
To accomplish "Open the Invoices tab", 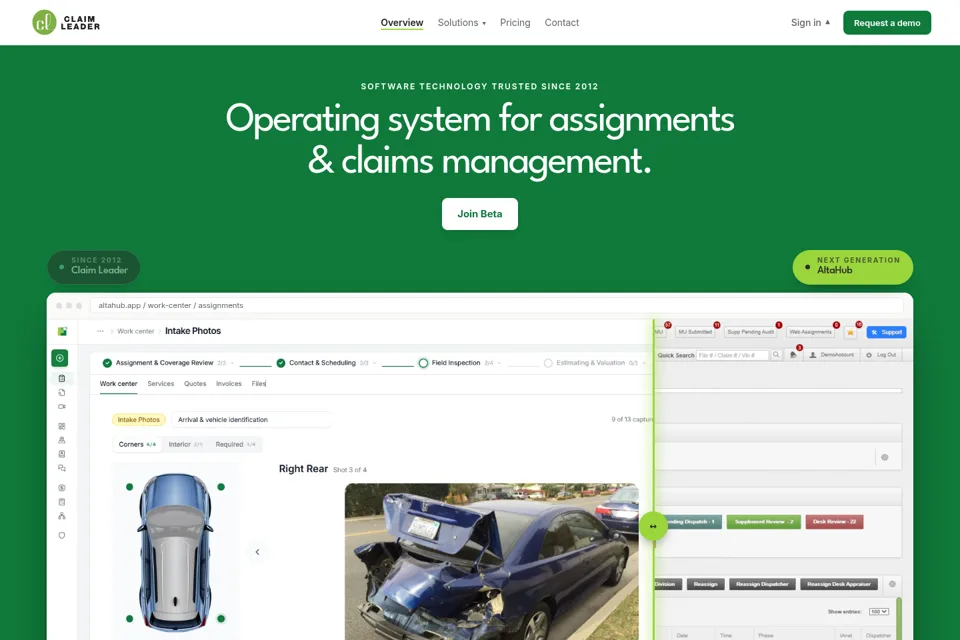I will pyautogui.click(x=228, y=384).
